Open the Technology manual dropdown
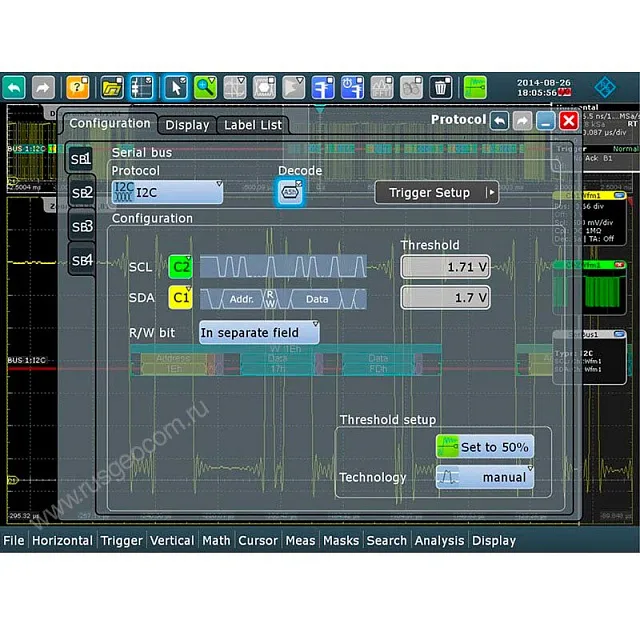The height and width of the screenshot is (640, 640). click(x=485, y=477)
